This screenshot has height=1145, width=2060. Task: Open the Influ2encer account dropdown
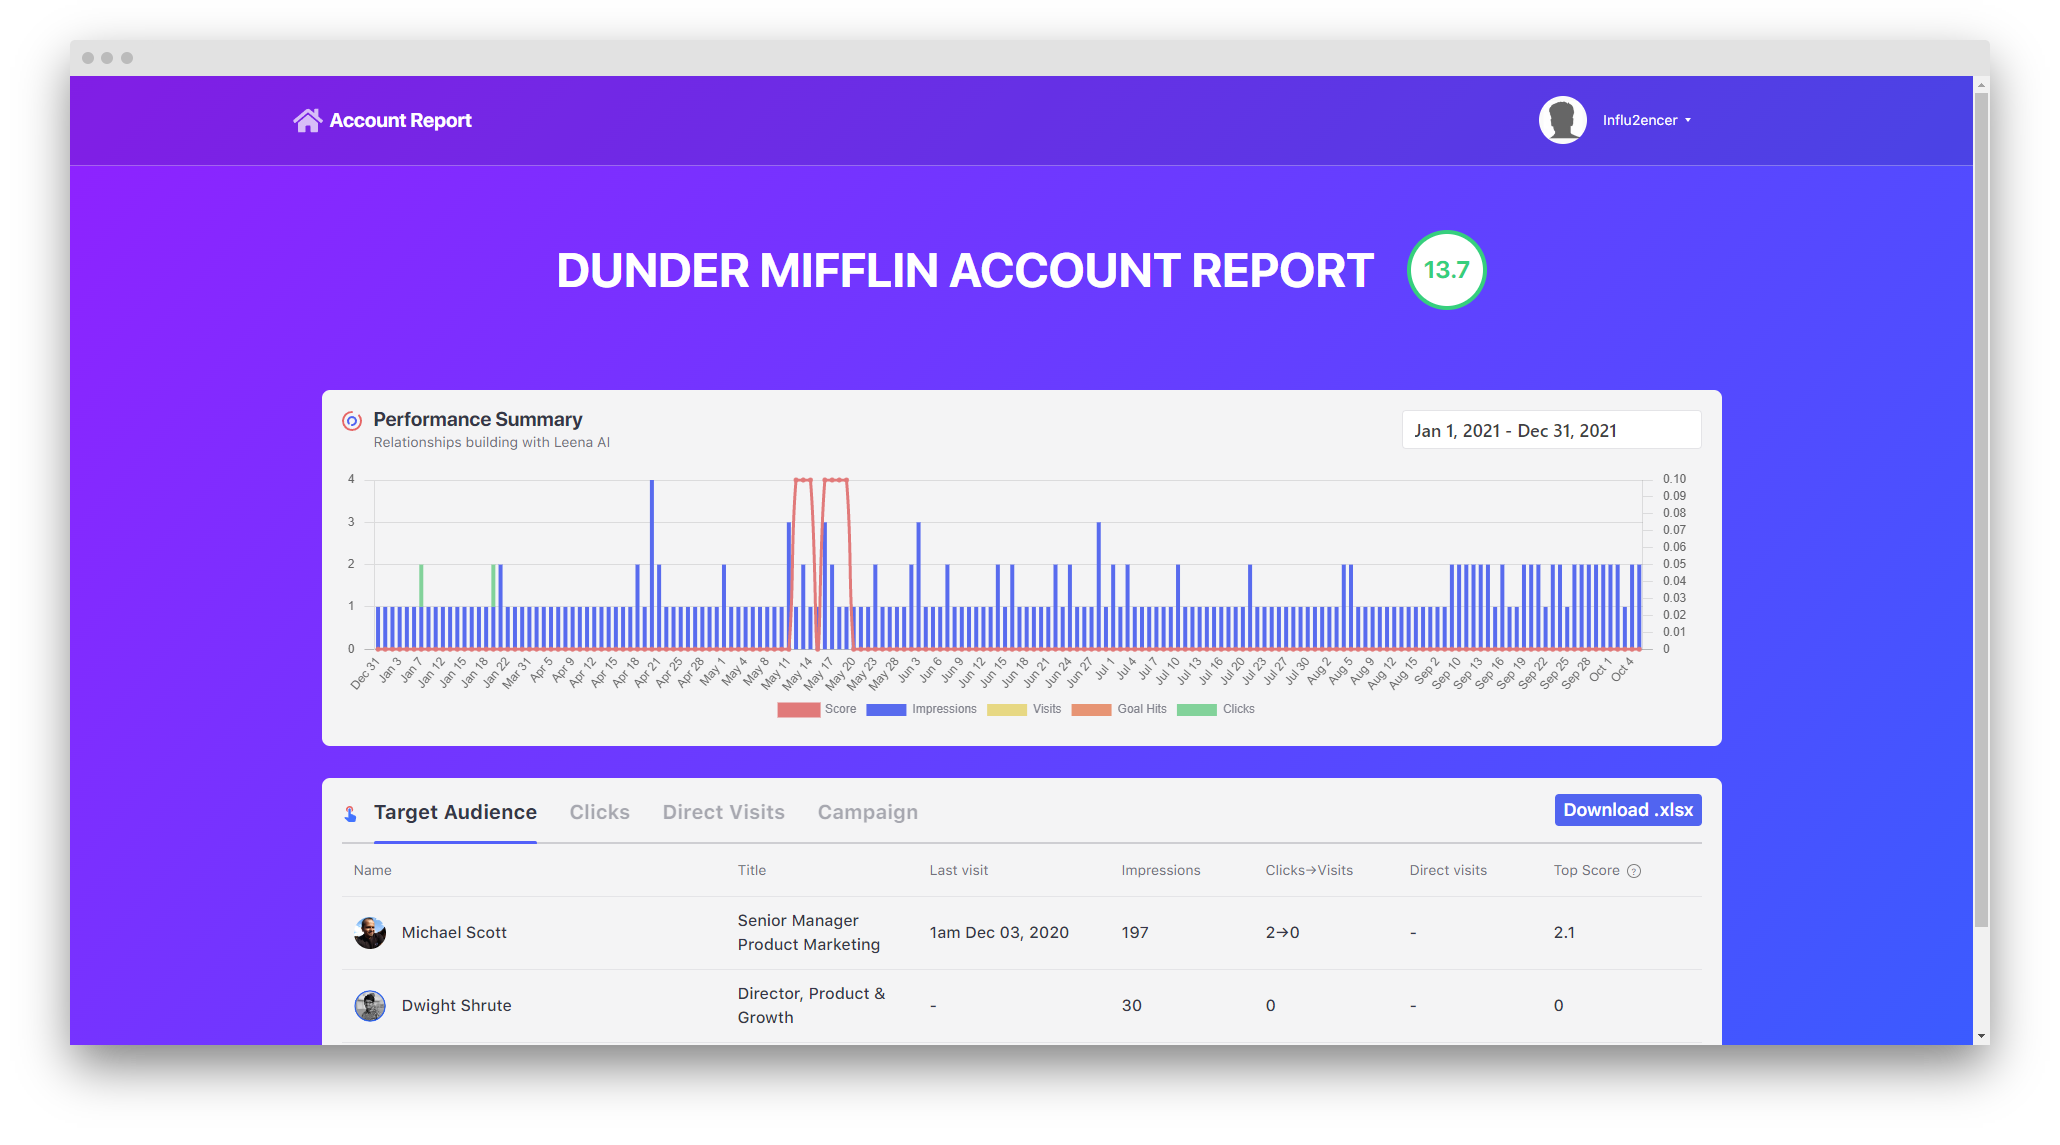pos(1647,120)
